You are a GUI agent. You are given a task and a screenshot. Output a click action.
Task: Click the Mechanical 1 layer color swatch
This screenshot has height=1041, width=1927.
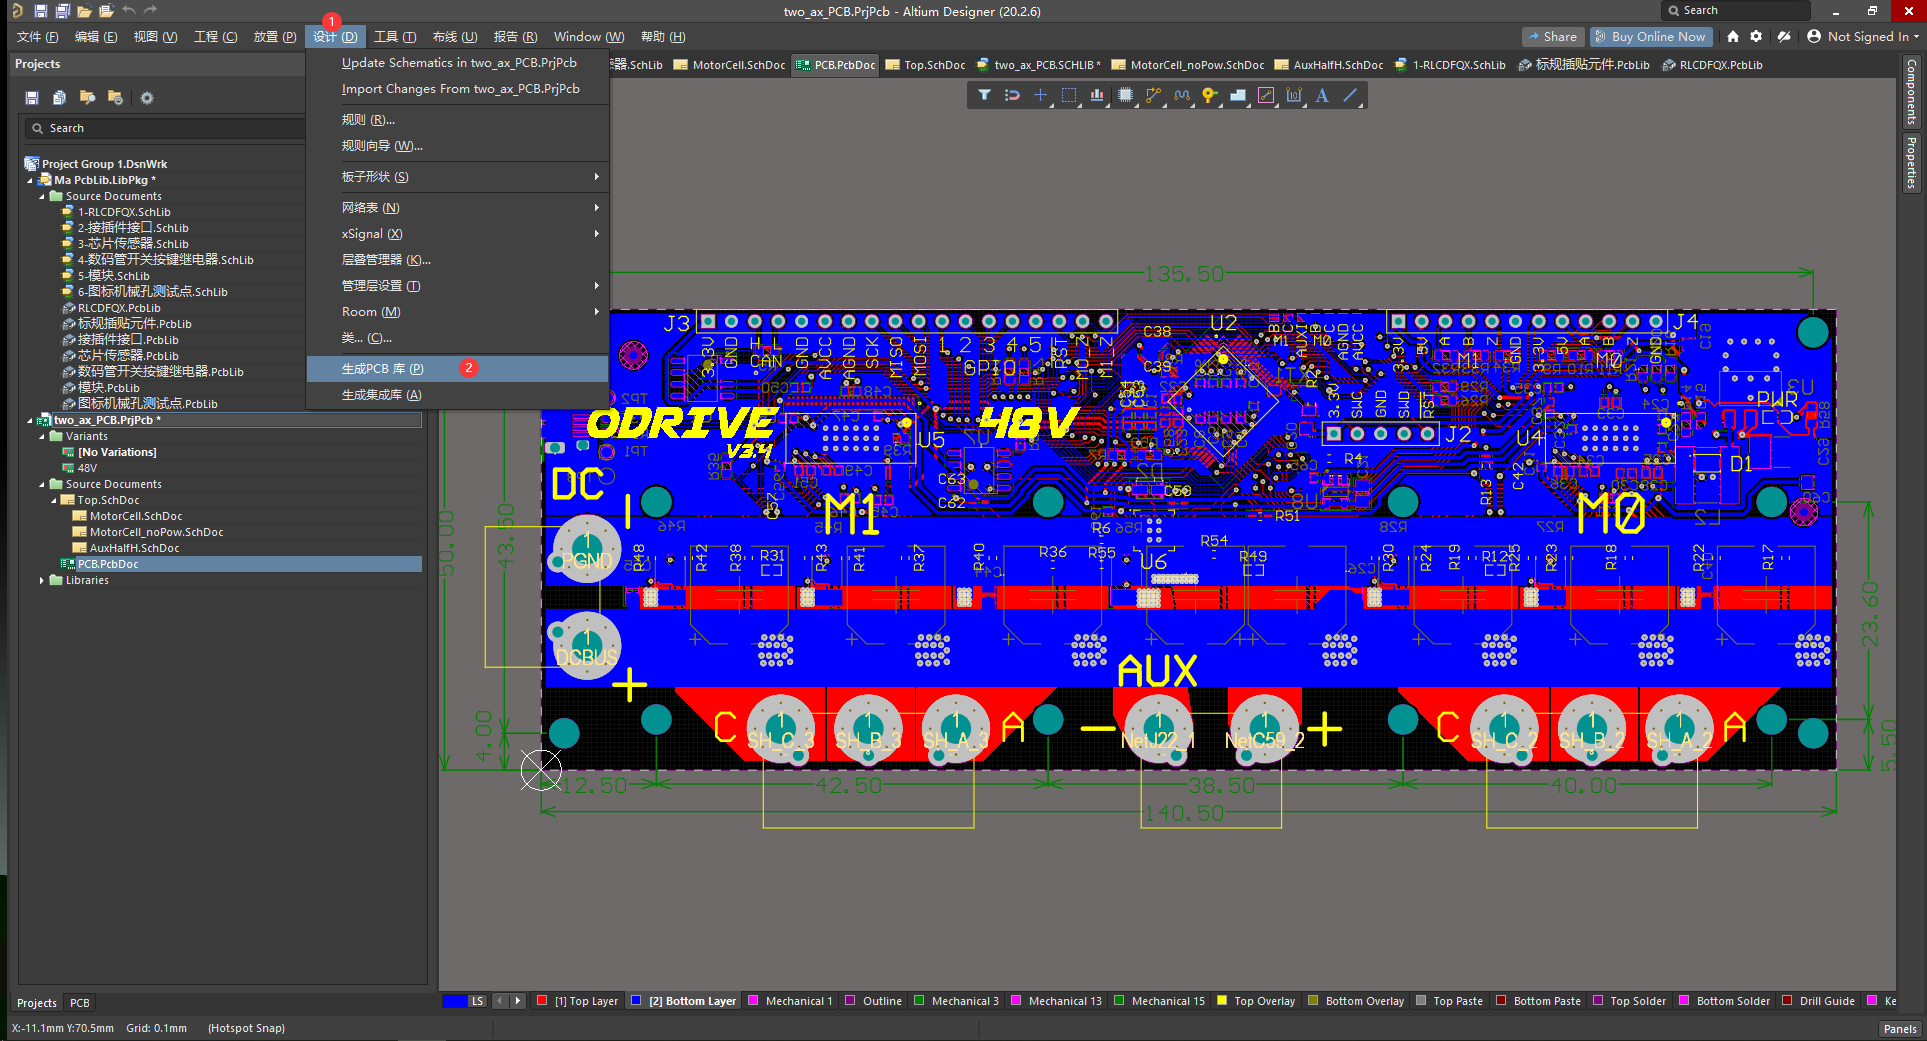(753, 1000)
